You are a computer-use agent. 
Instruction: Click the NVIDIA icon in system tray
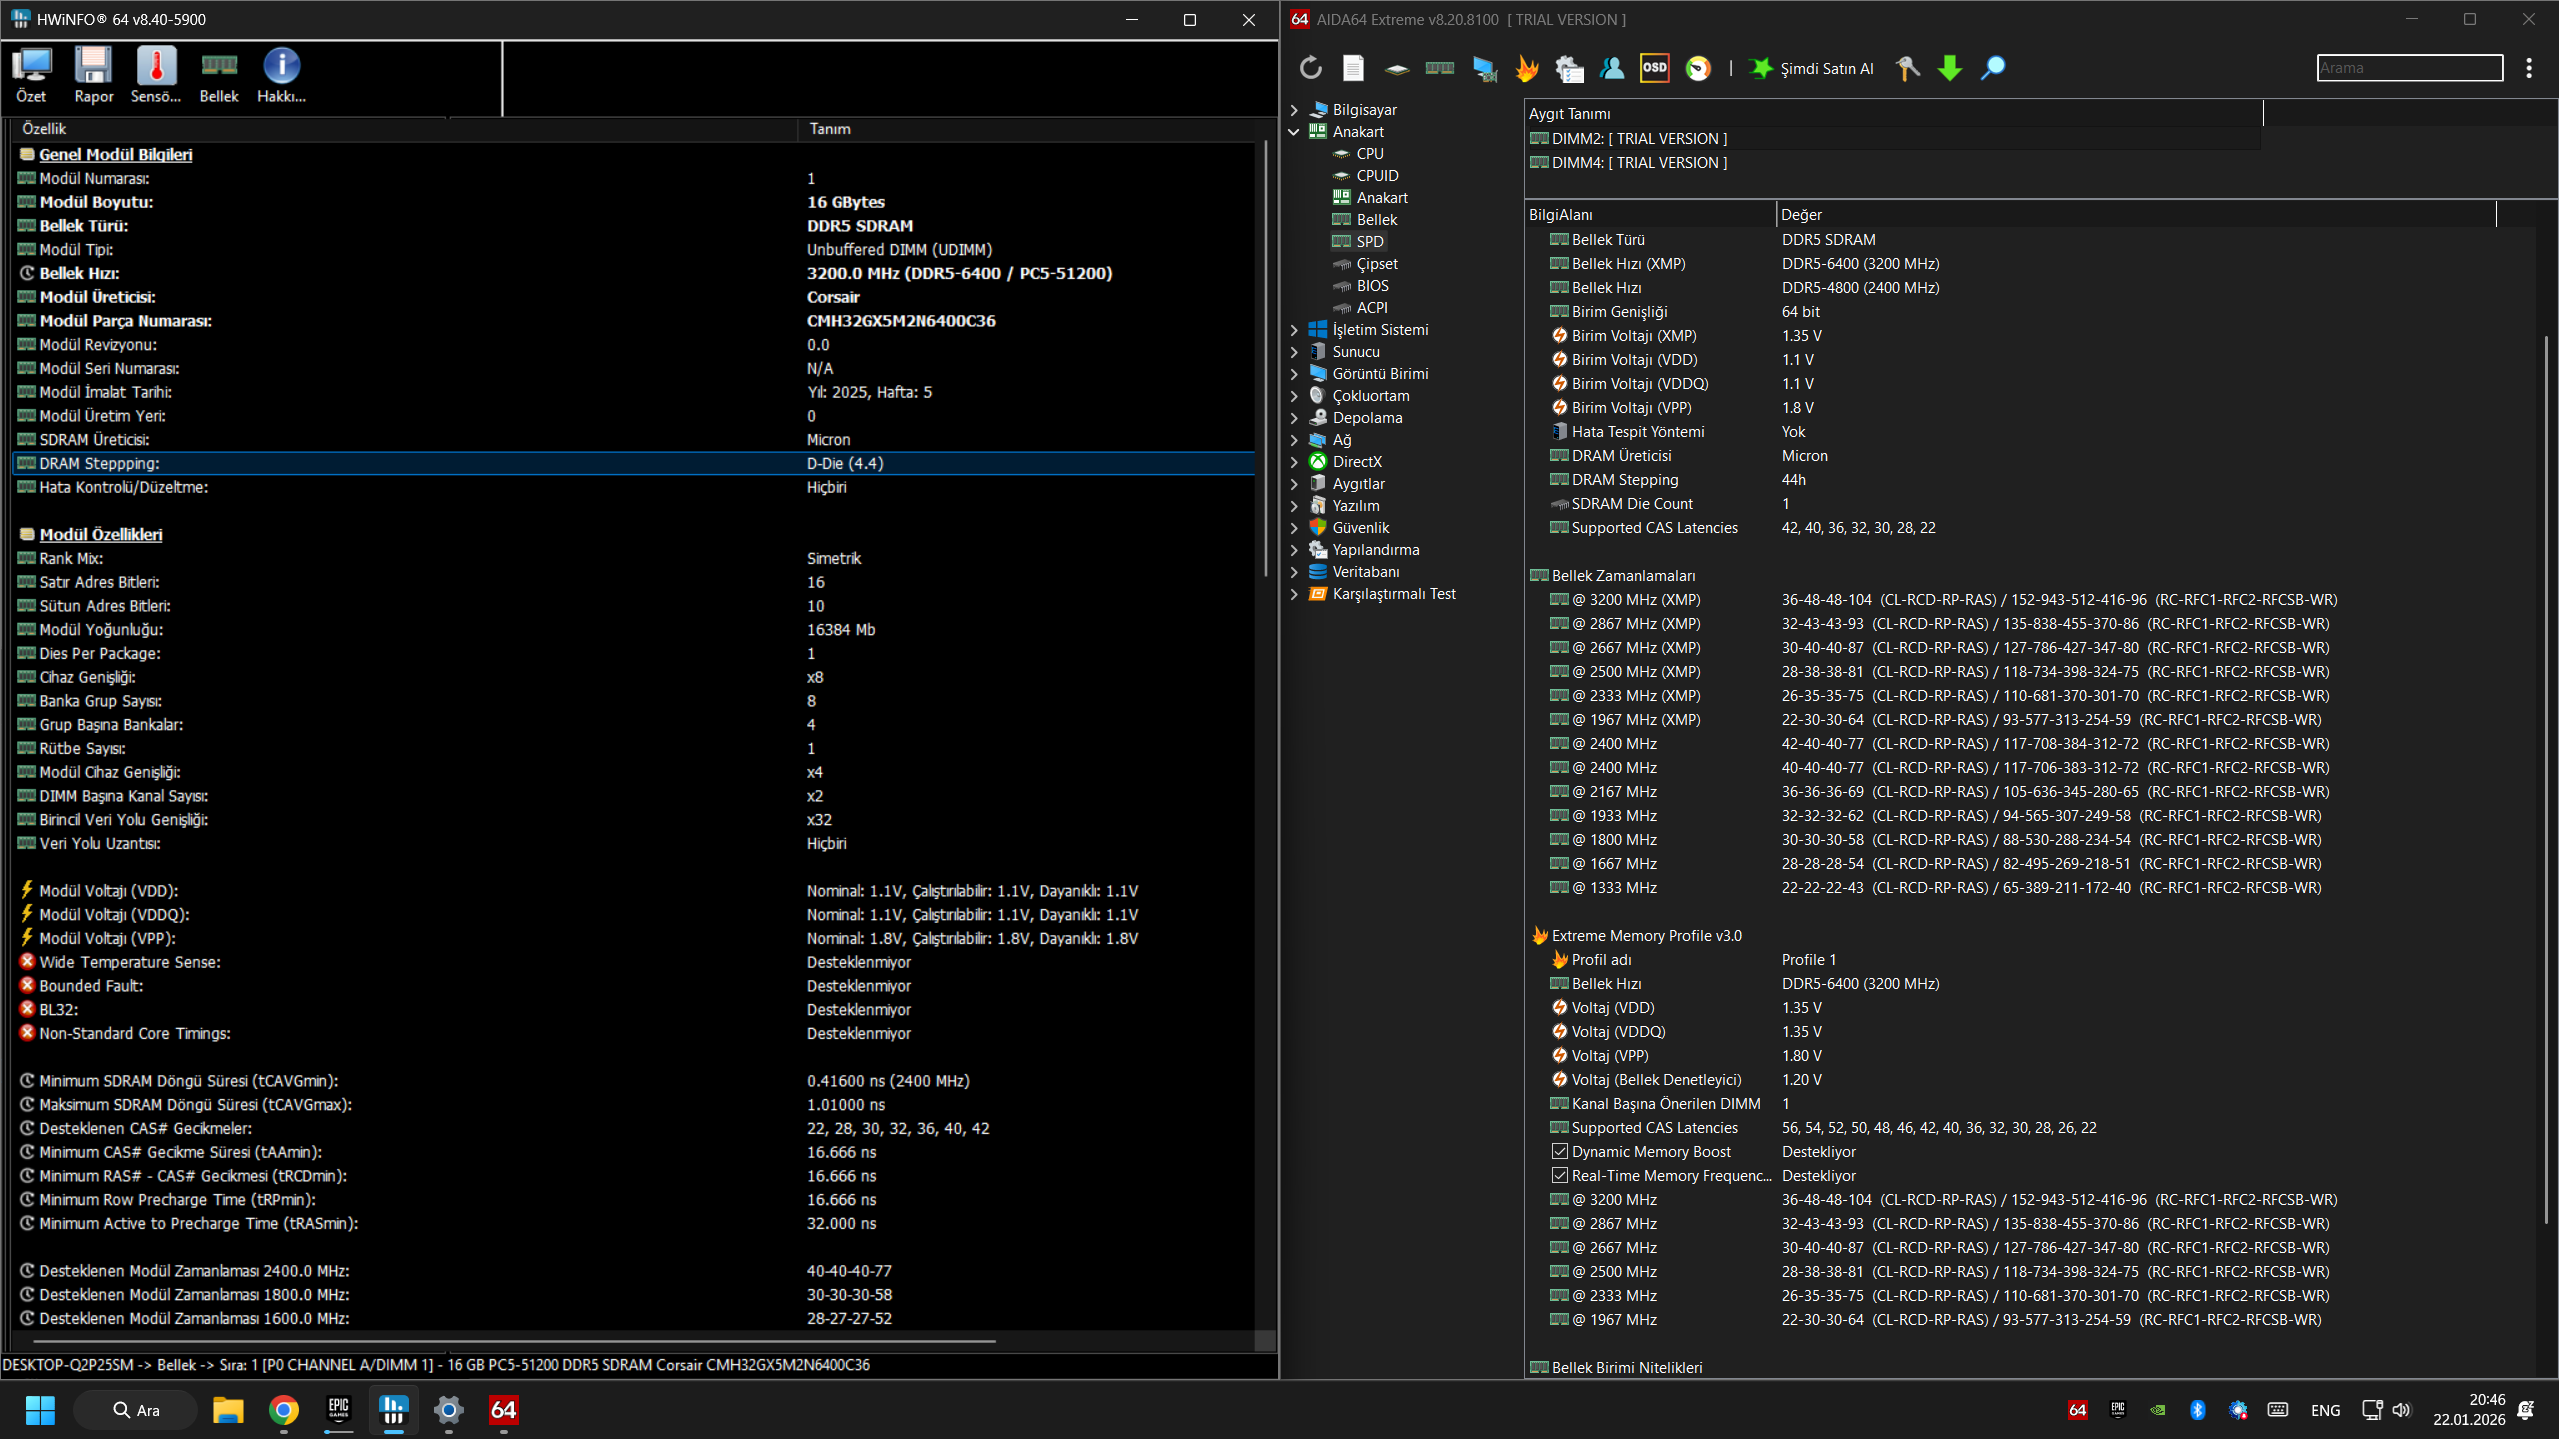(2158, 1410)
